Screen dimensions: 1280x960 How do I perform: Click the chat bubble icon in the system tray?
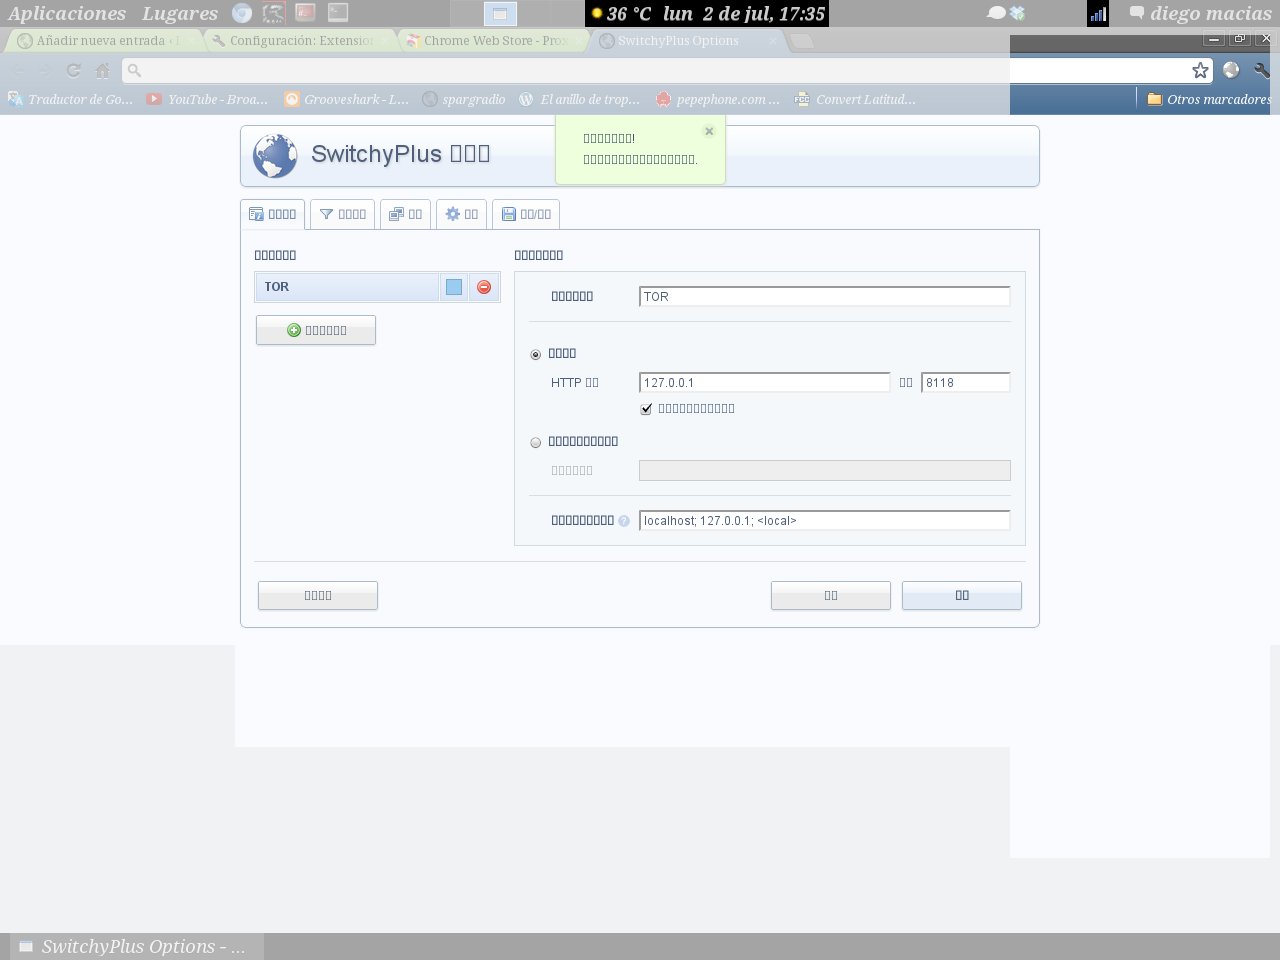(996, 13)
